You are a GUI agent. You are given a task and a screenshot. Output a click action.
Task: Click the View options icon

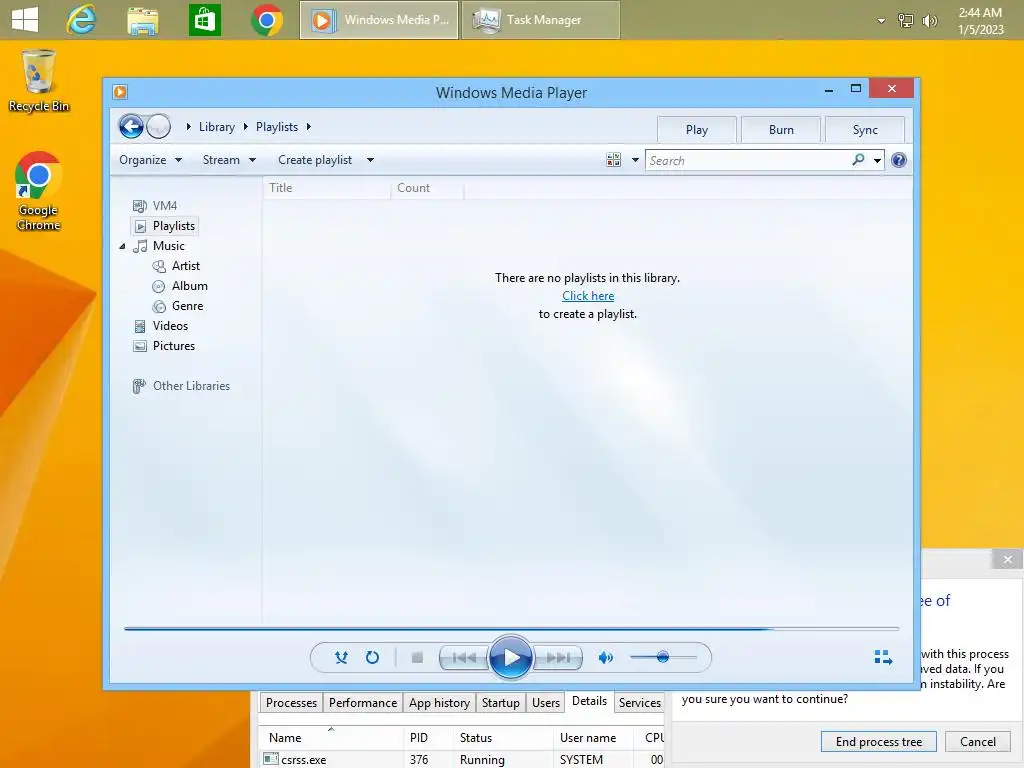click(x=613, y=160)
